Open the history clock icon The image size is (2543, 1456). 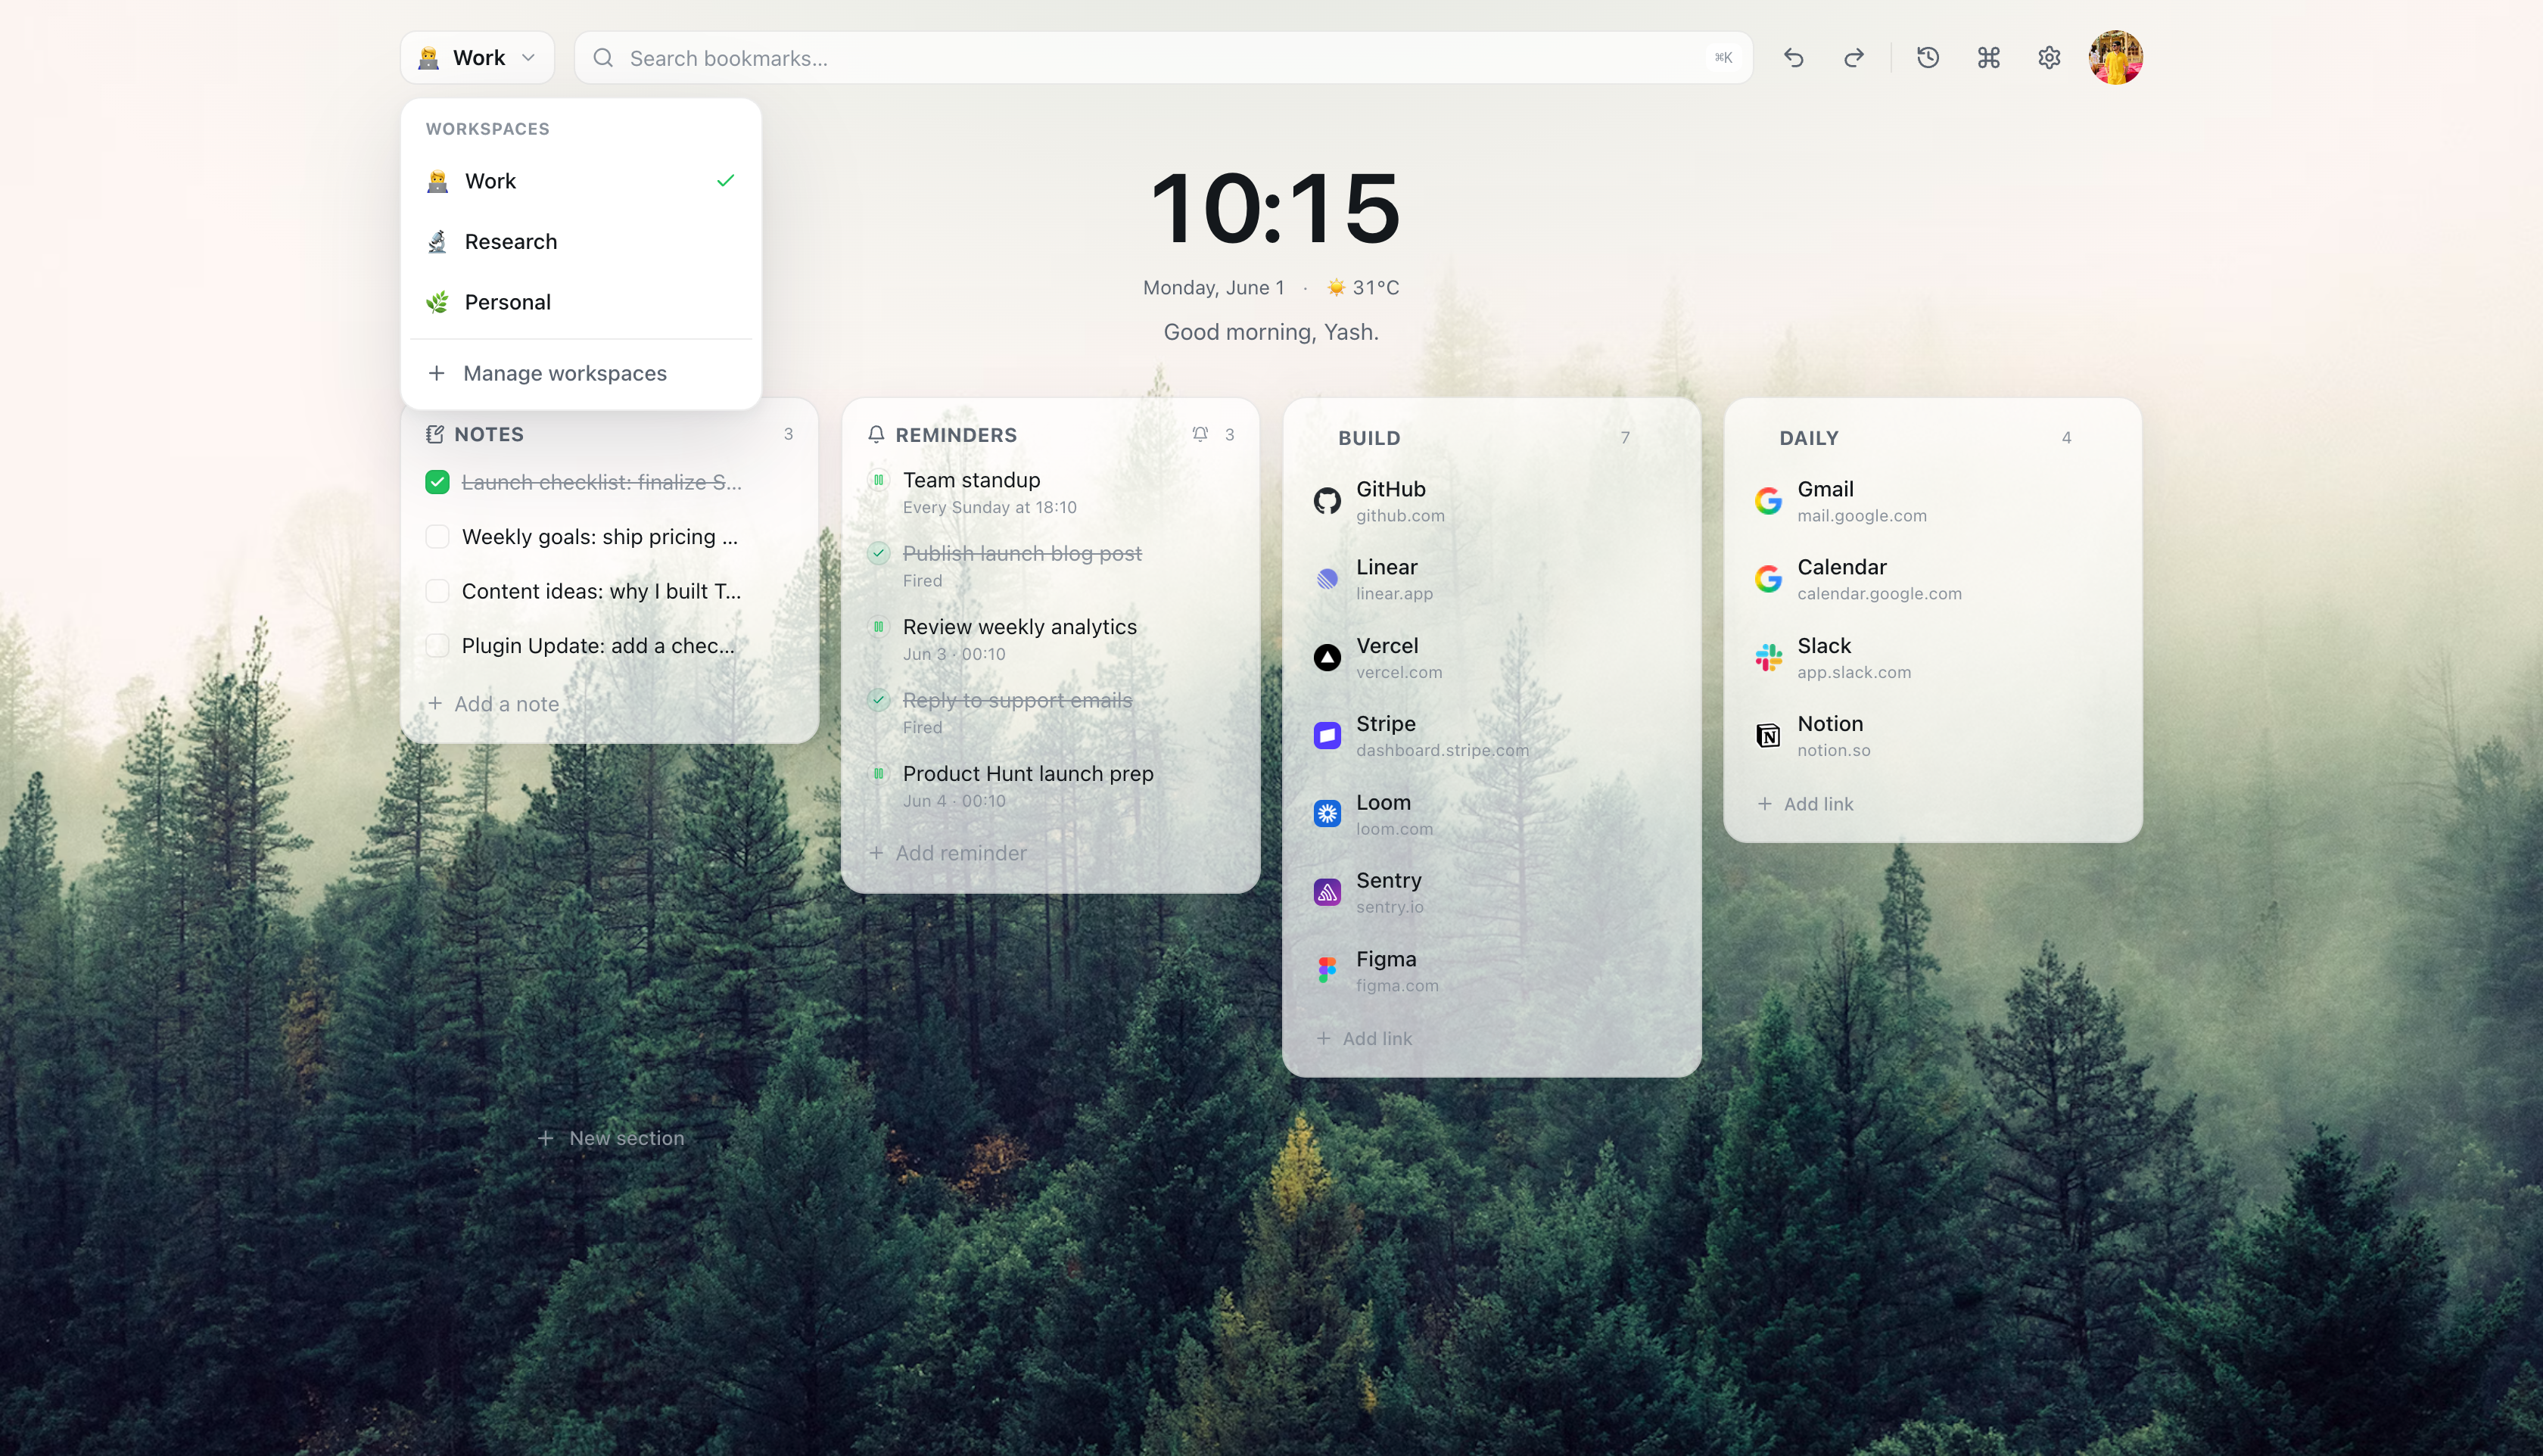coord(1928,58)
